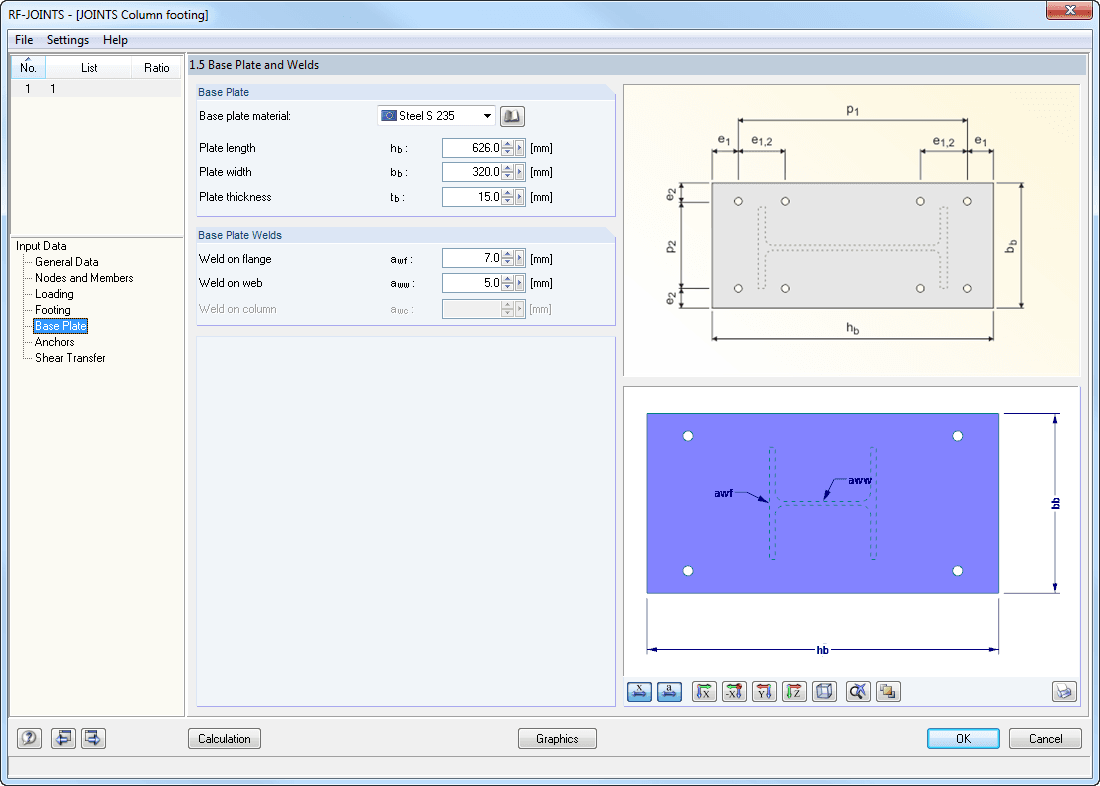Set the view in X direction
Image resolution: width=1100 pixels, height=786 pixels.
point(704,692)
